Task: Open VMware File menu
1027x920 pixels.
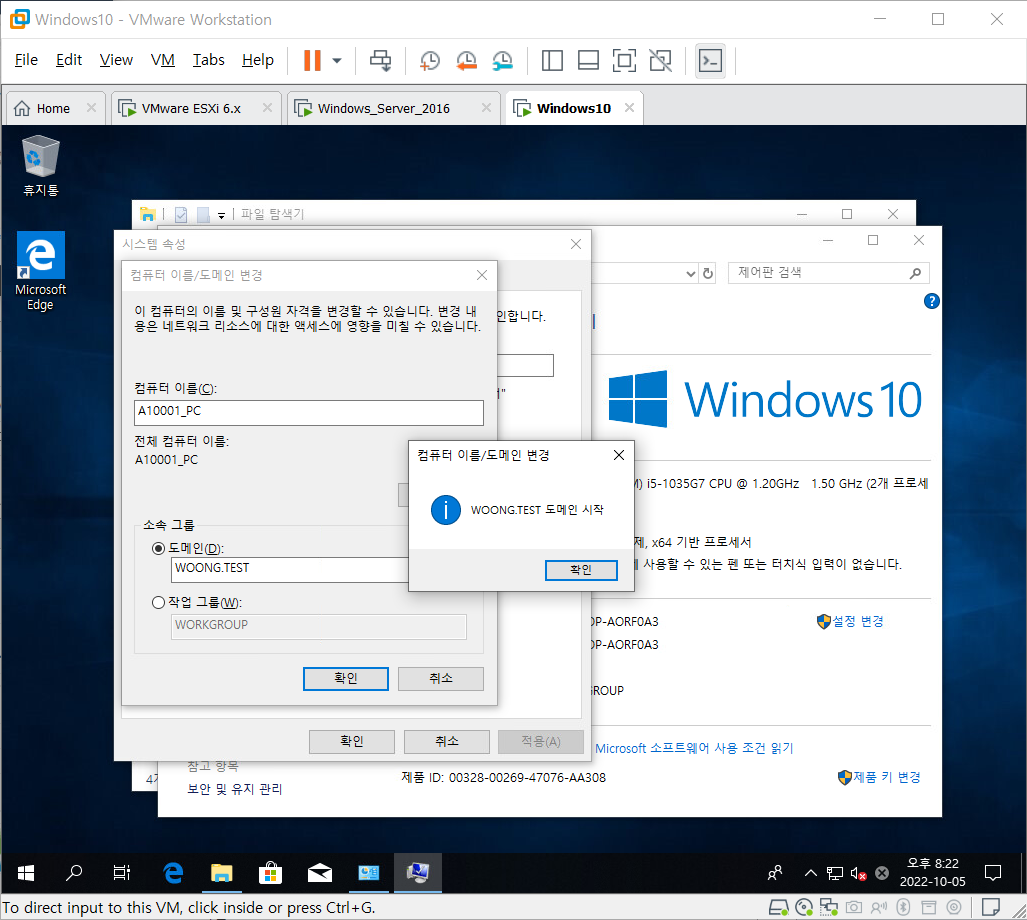Action: click(26, 60)
